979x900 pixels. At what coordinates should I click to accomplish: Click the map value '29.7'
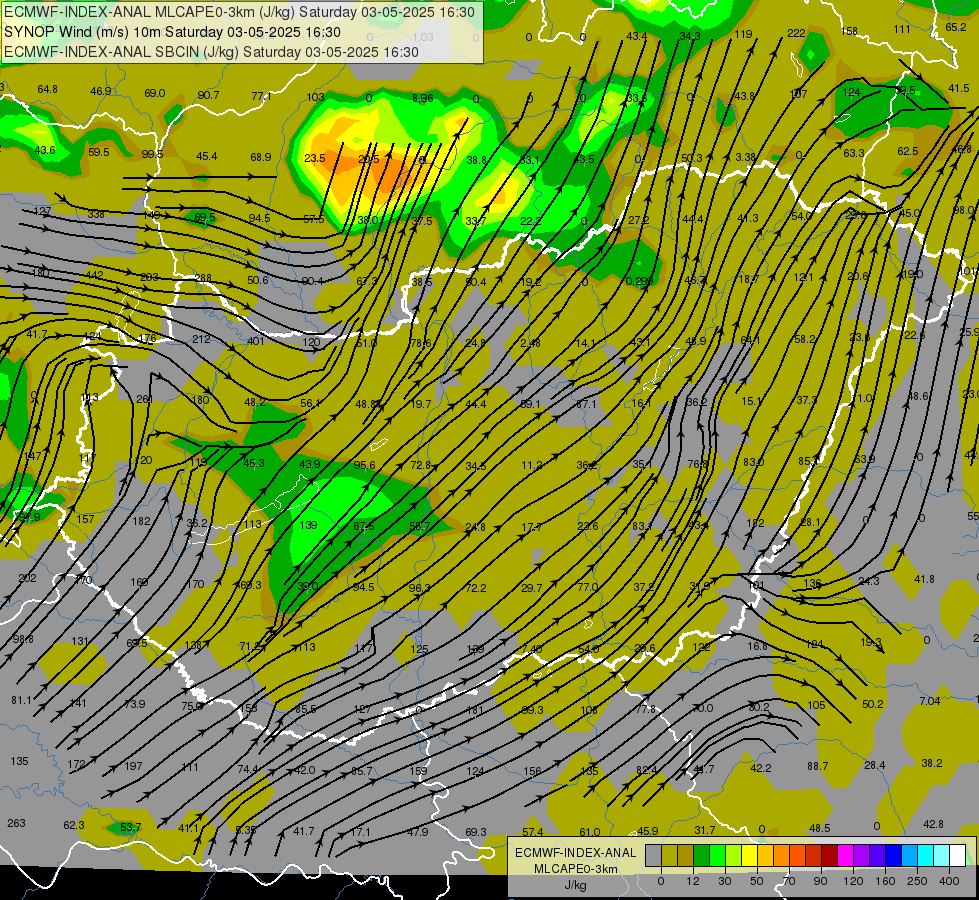point(531,588)
